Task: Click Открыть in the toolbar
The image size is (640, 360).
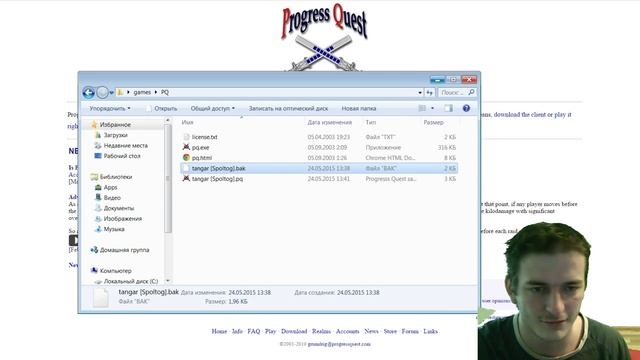Action: click(x=162, y=109)
